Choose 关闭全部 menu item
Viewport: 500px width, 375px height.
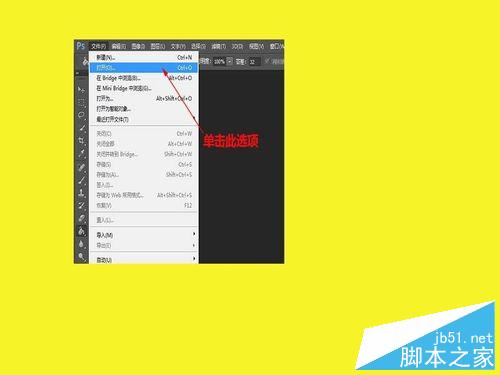coord(144,144)
